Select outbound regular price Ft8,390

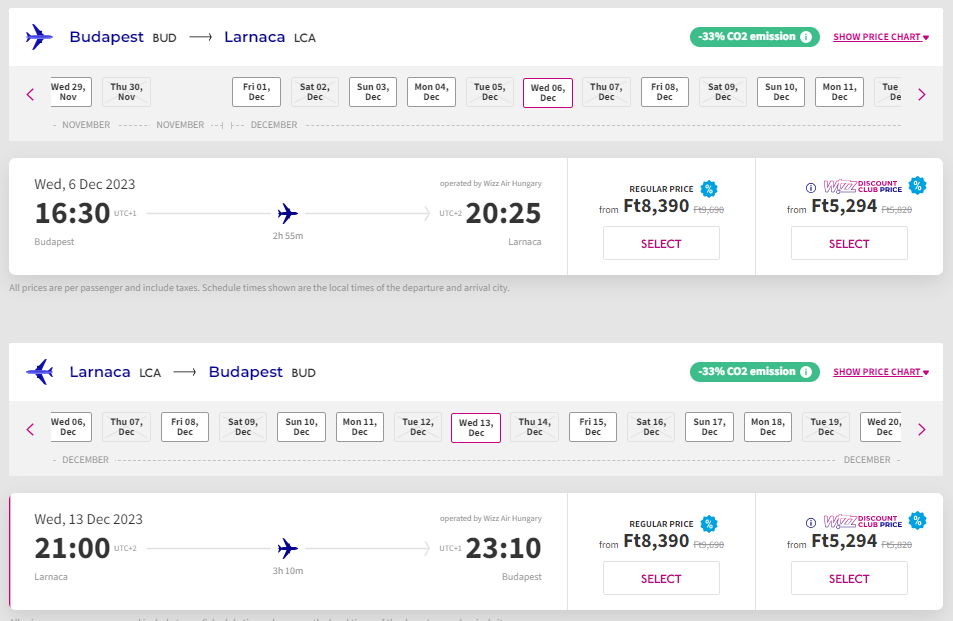click(661, 244)
